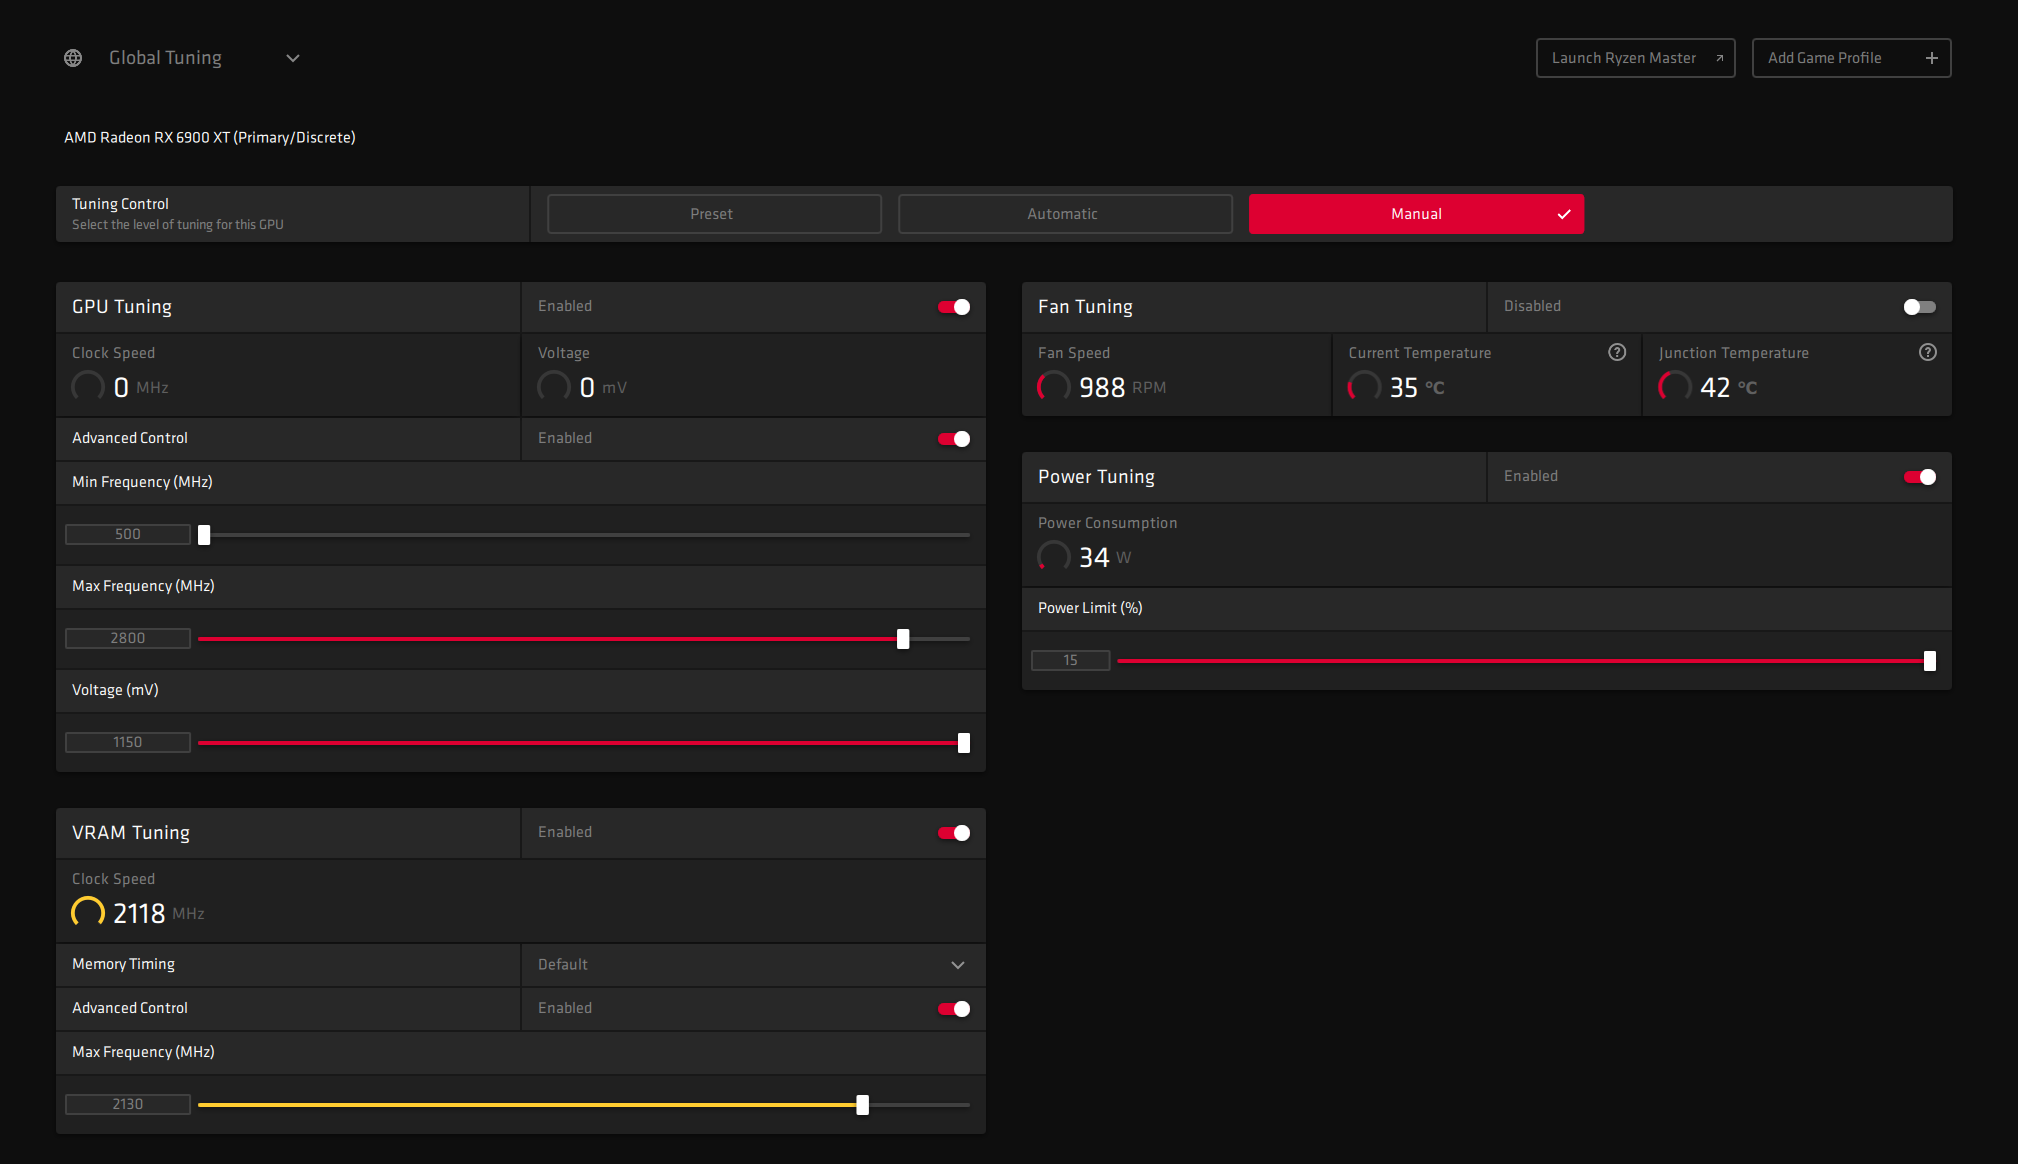Click the 'Power Tuning' section title
The width and height of the screenshot is (2018, 1164).
(x=1096, y=477)
